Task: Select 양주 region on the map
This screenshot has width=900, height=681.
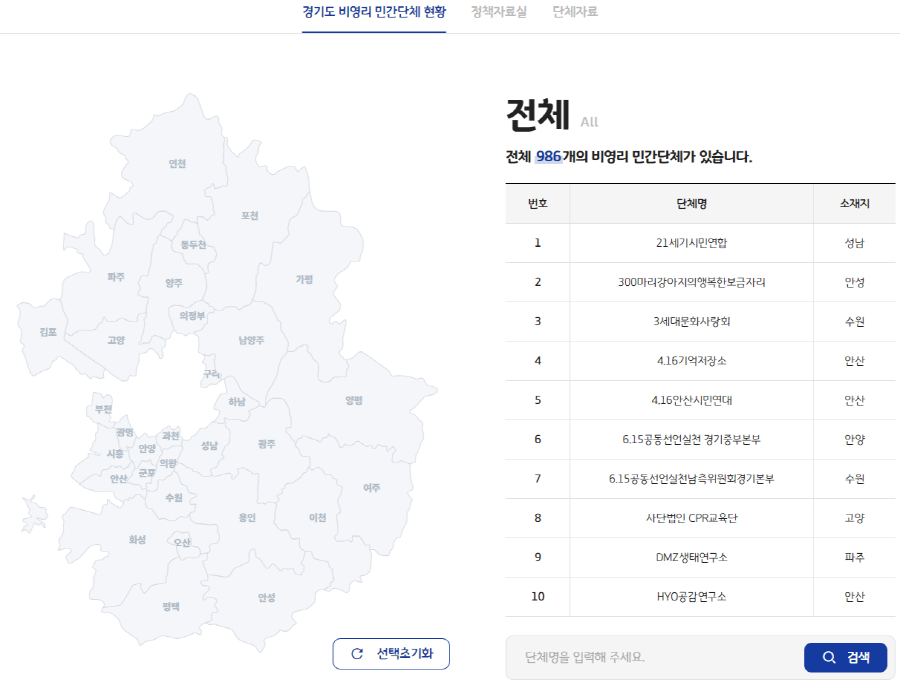Action: (174, 283)
